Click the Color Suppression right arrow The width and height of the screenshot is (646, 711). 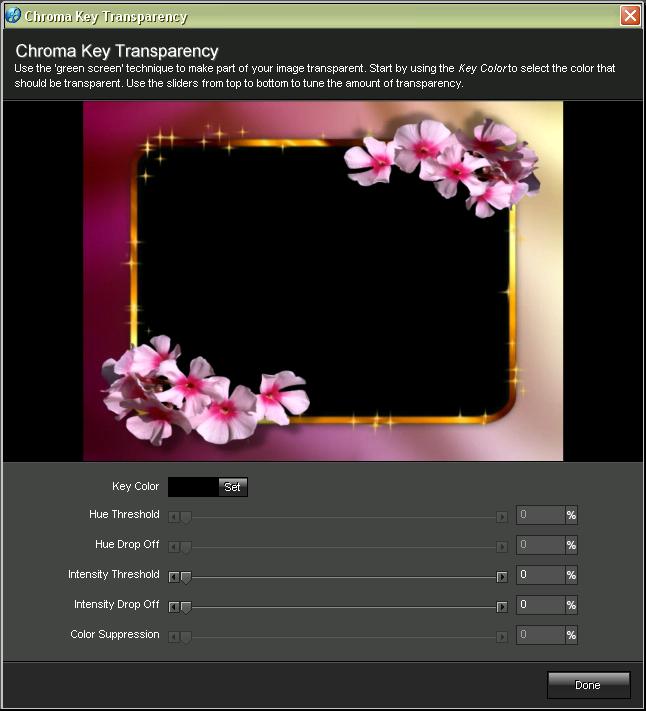(x=502, y=637)
